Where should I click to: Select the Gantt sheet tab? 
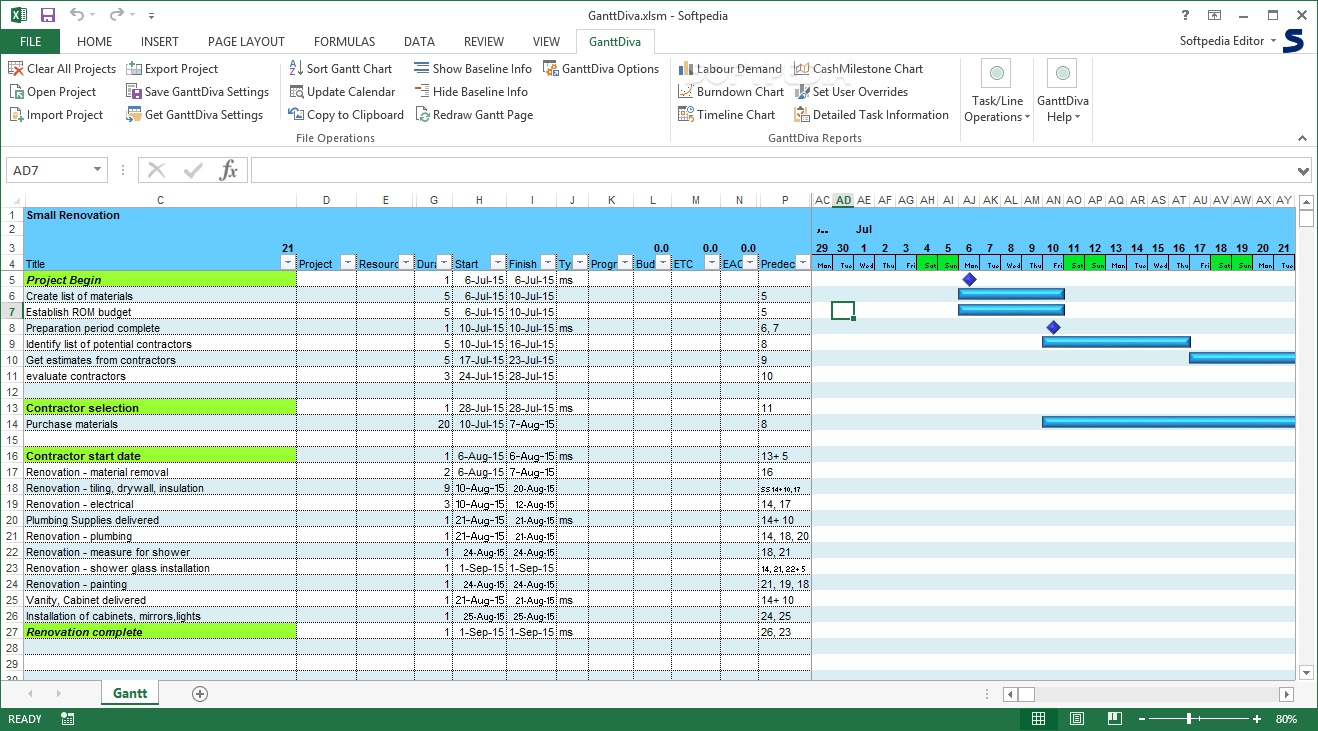[x=130, y=693]
